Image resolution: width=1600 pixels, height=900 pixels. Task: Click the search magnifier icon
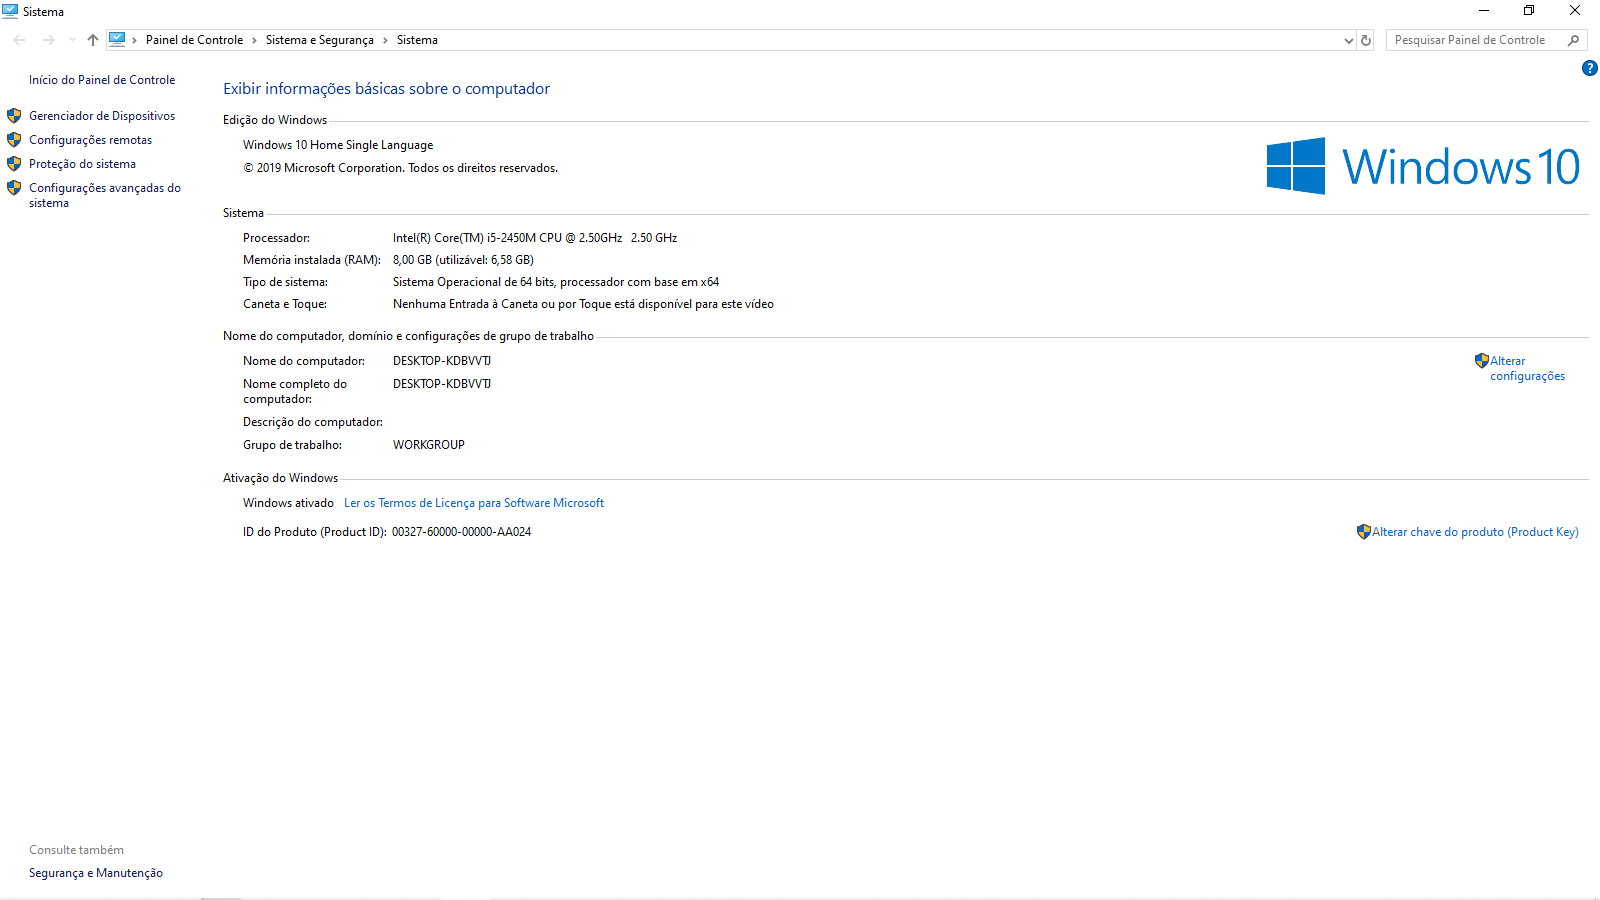1574,40
